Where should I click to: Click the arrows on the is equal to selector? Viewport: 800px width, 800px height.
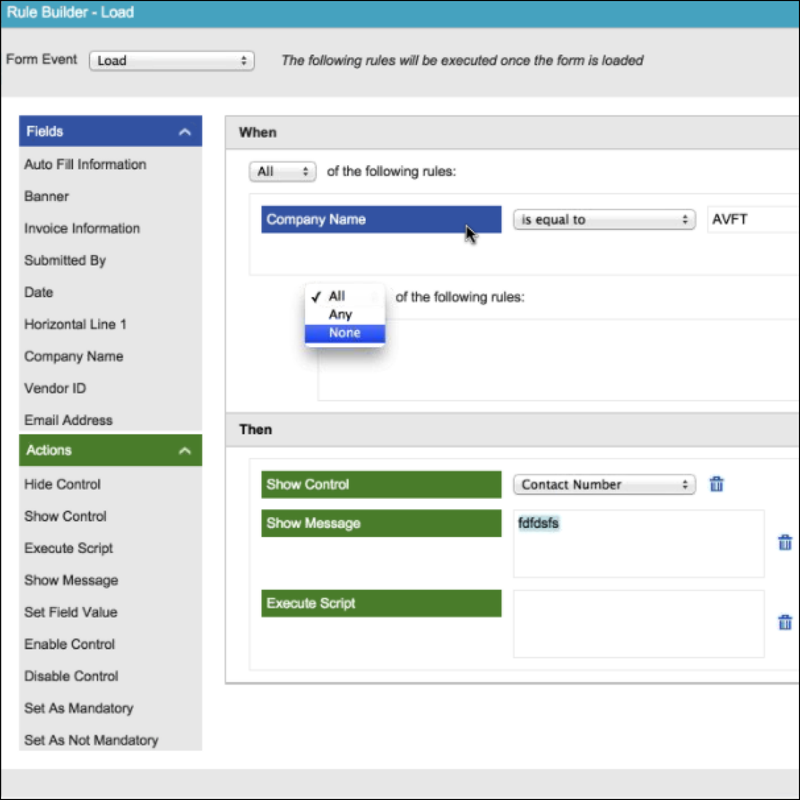(x=686, y=219)
